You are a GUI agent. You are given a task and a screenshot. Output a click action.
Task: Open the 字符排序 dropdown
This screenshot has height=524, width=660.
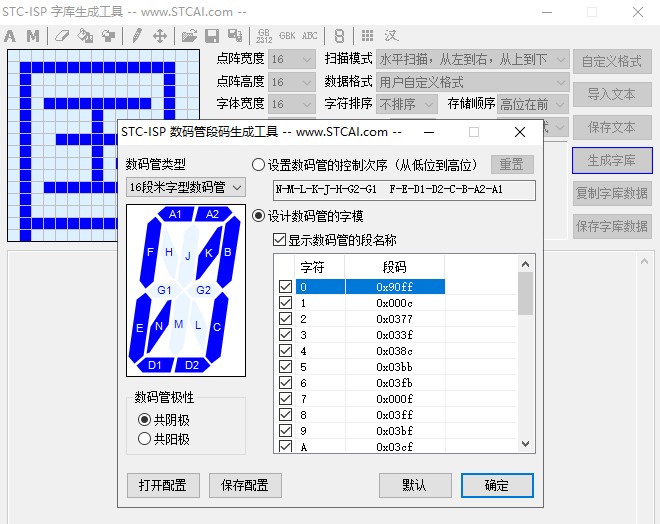(x=406, y=104)
